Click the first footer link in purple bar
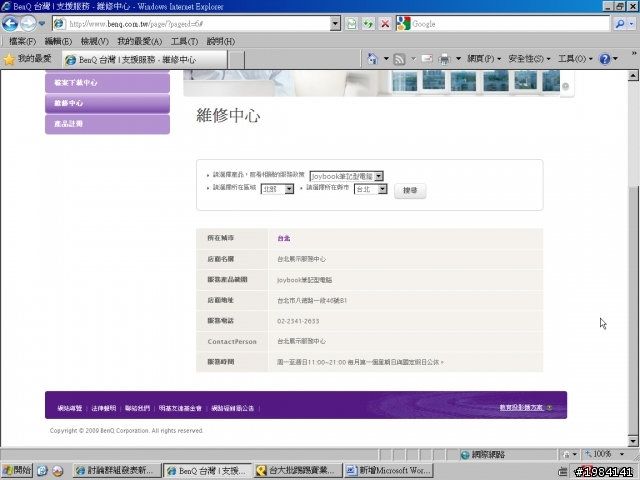The image size is (640, 480). pyautogui.click(x=70, y=408)
